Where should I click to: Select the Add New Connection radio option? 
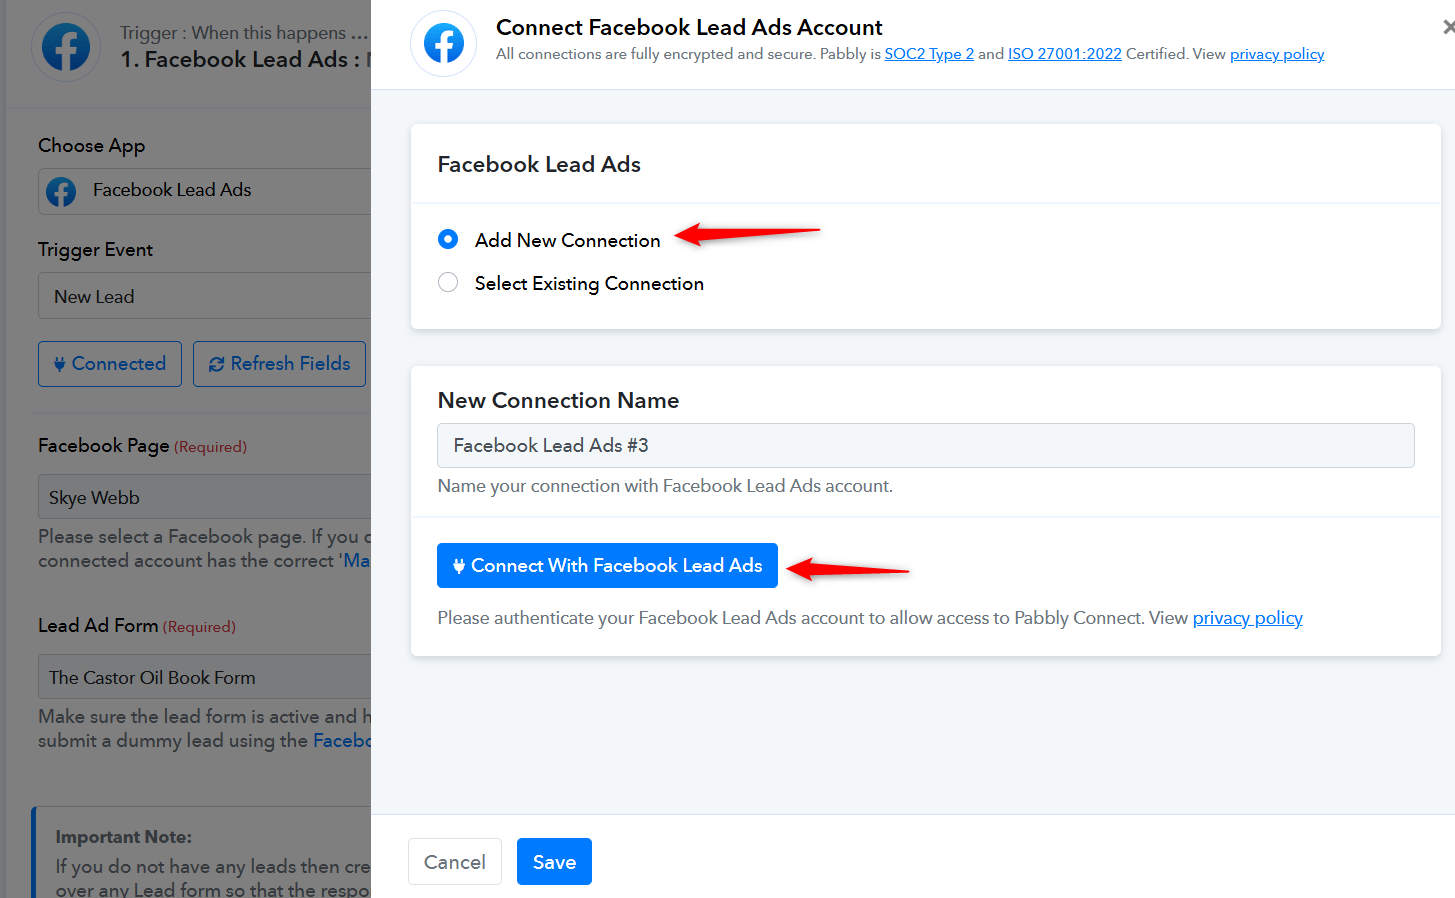click(448, 239)
